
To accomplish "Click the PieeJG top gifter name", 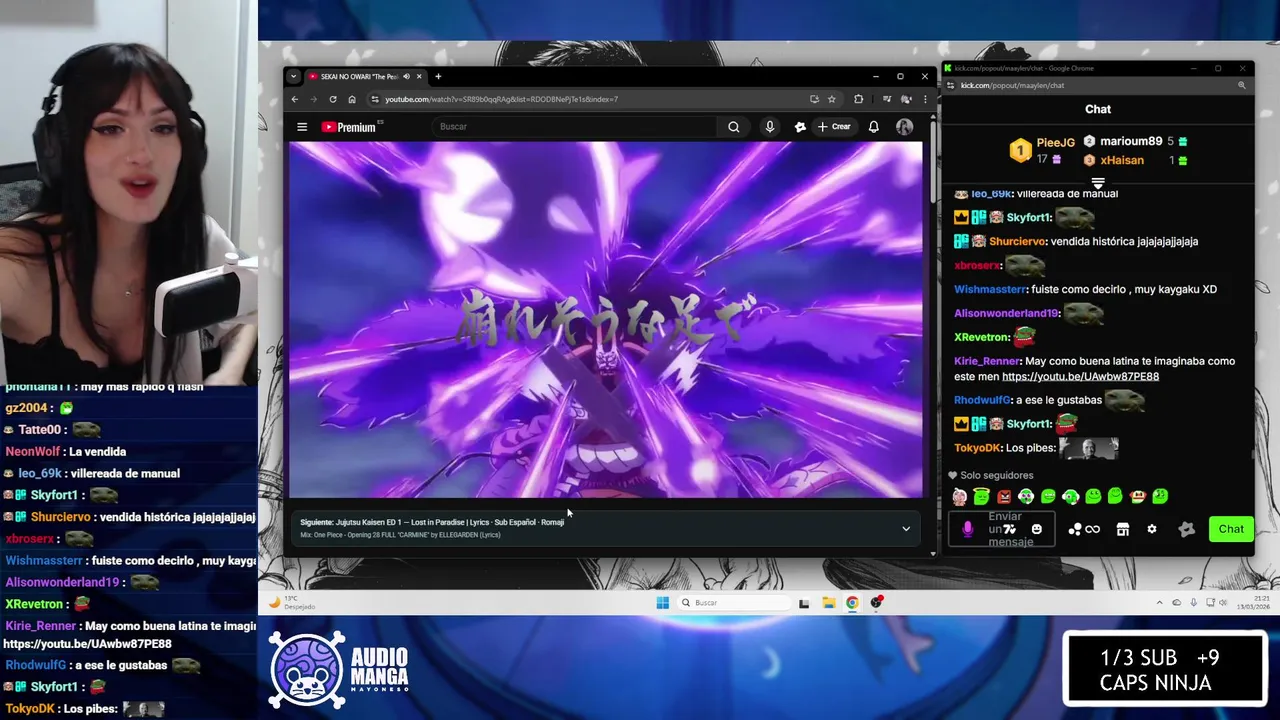I will 1055,143.
